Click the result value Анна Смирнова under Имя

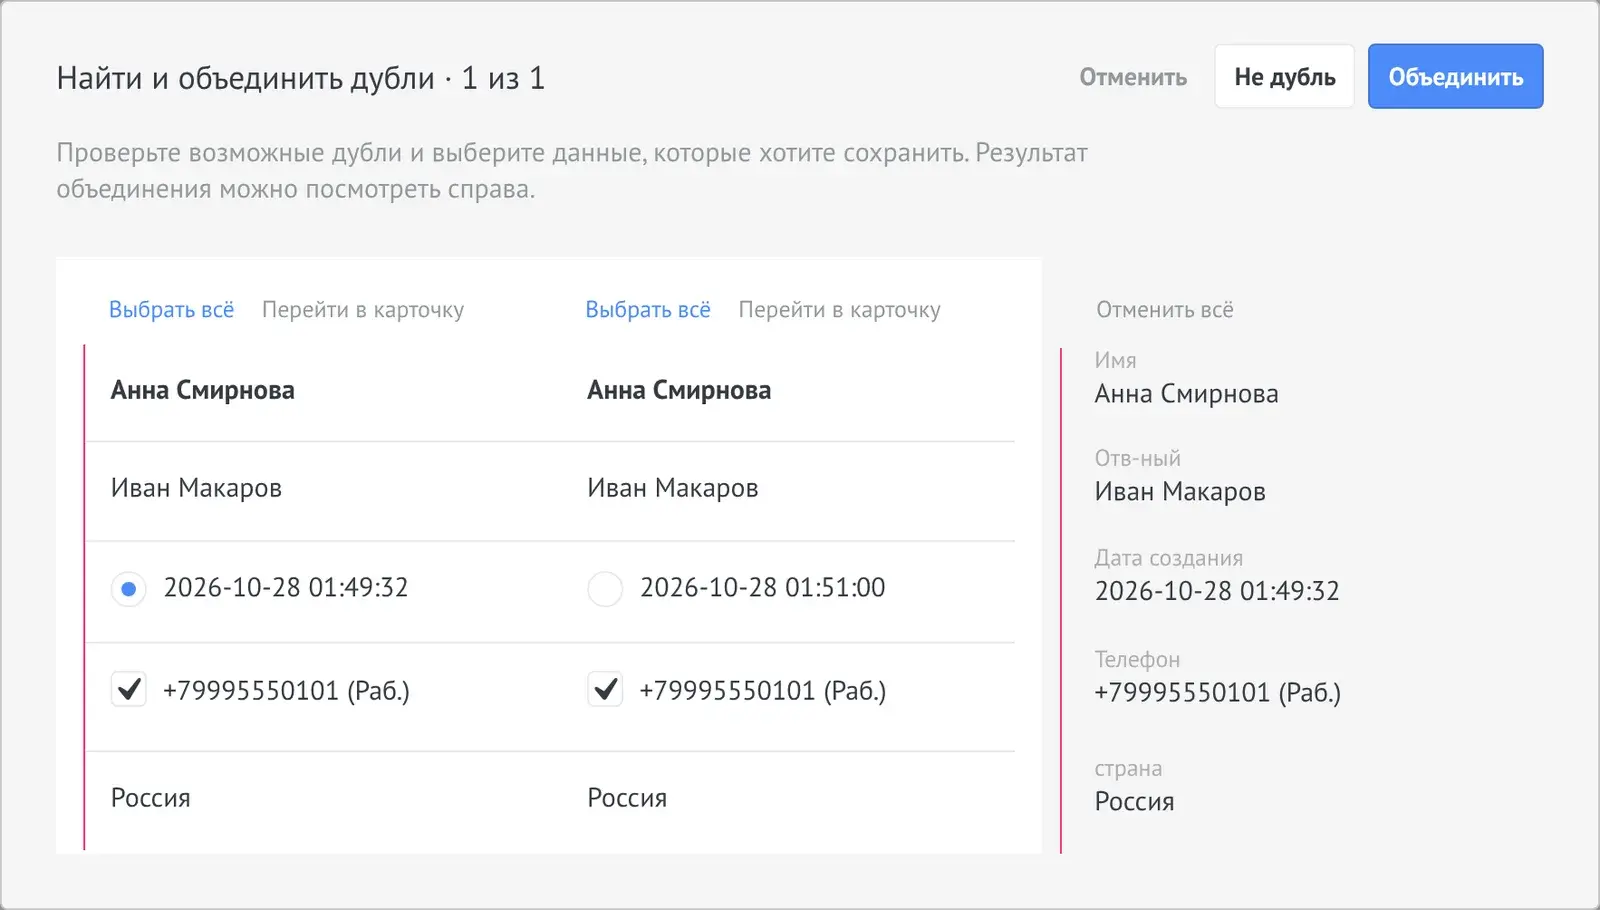point(1186,394)
